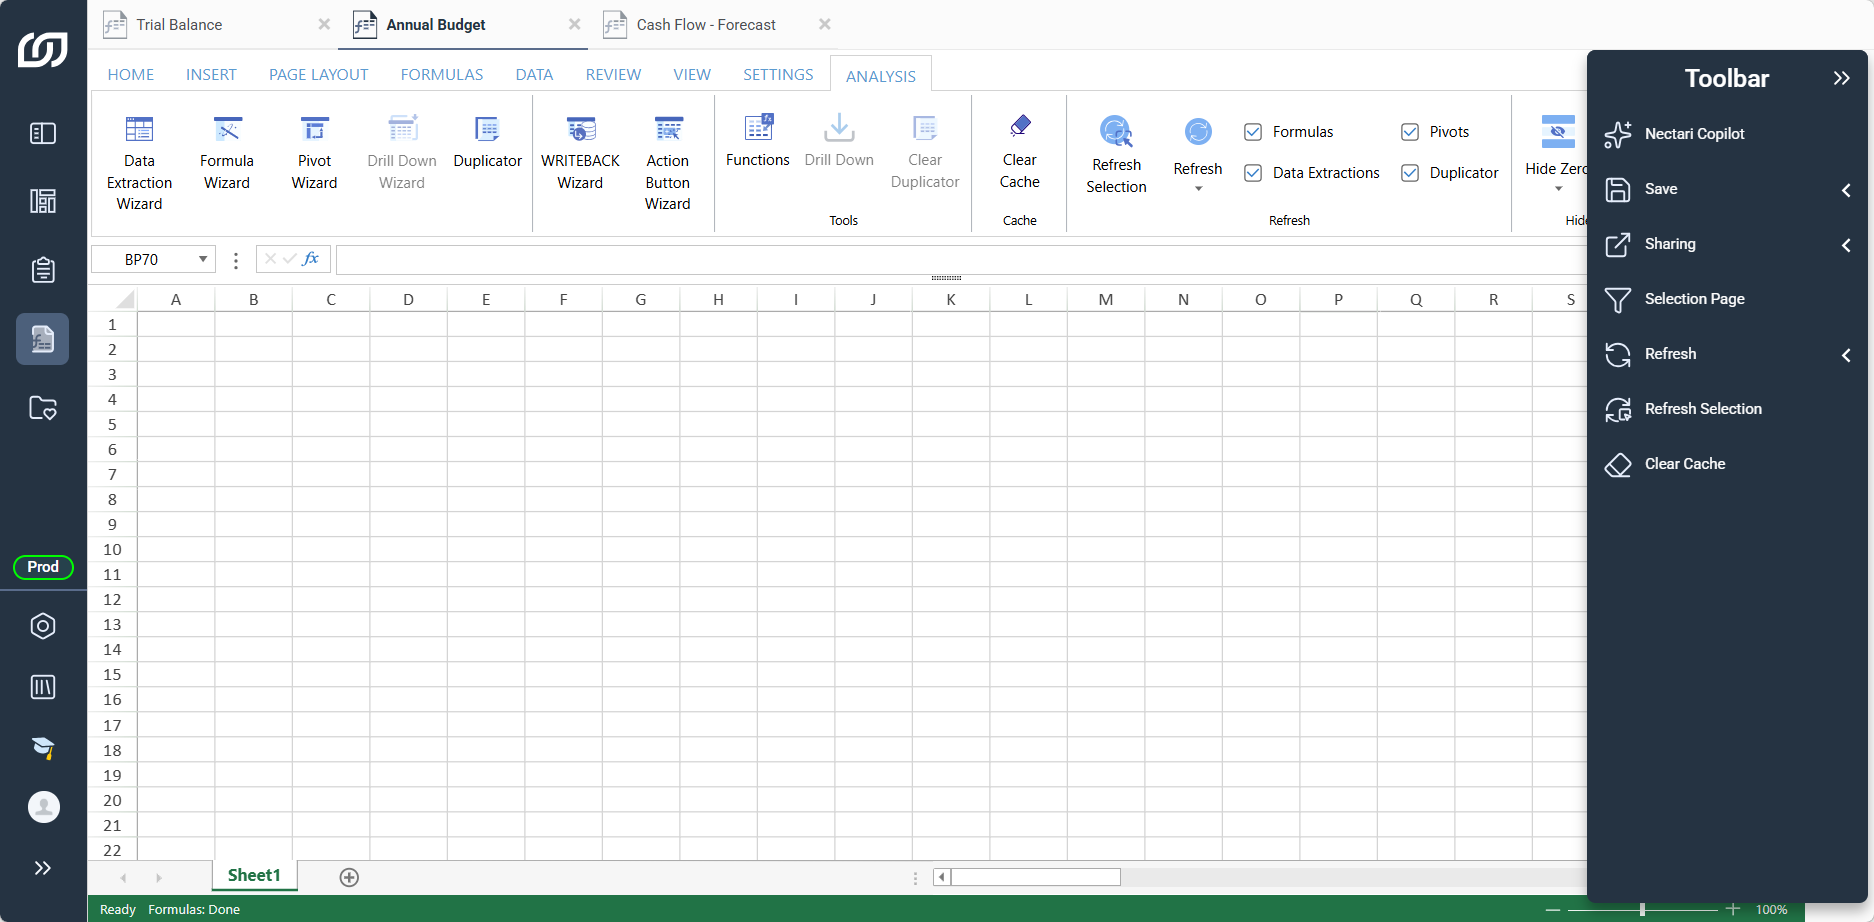Screen dimensions: 1874x922
Task: Zoom in with the plus button
Action: click(1733, 910)
